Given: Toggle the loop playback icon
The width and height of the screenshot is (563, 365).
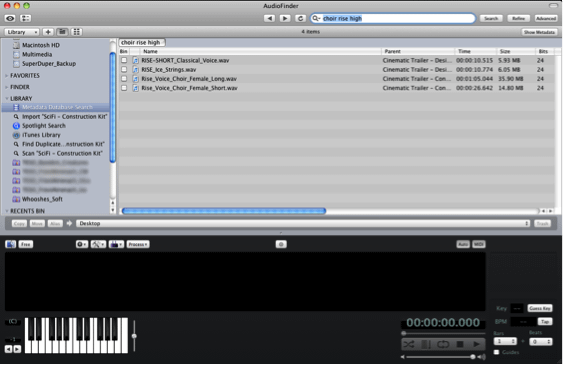Looking at the screenshot, I should click(x=443, y=344).
